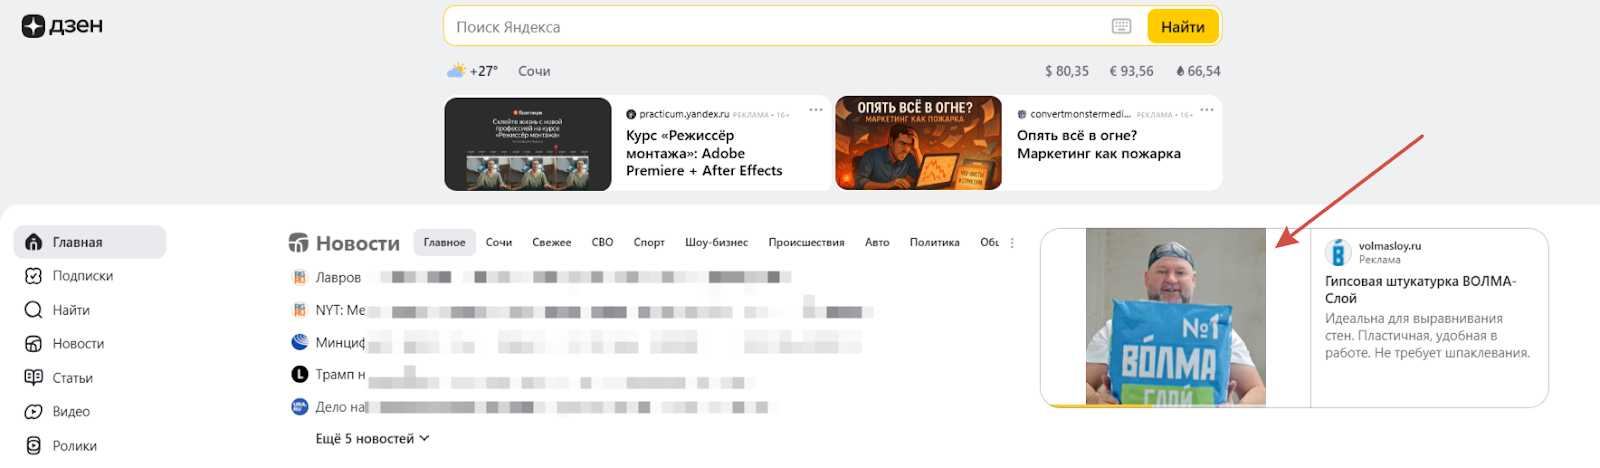Open the three-dot menu on Режиссёр ad

point(816,111)
